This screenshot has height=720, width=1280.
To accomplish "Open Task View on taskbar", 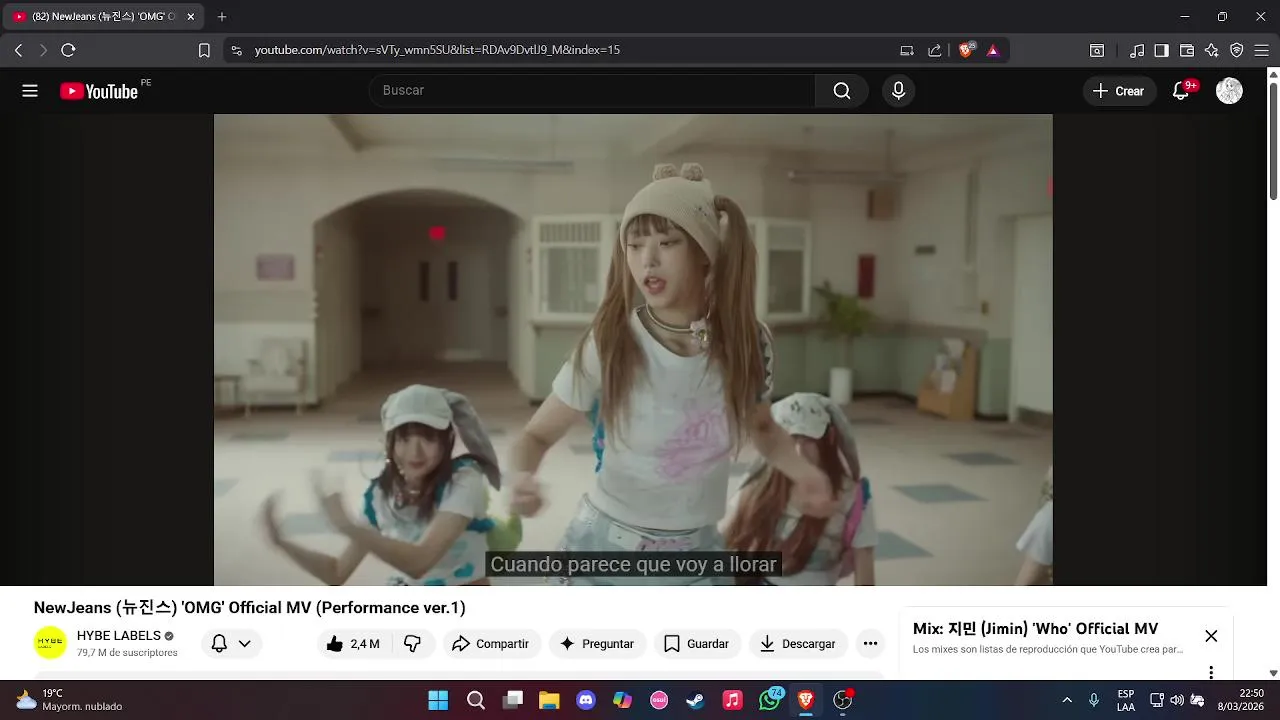I will (513, 700).
